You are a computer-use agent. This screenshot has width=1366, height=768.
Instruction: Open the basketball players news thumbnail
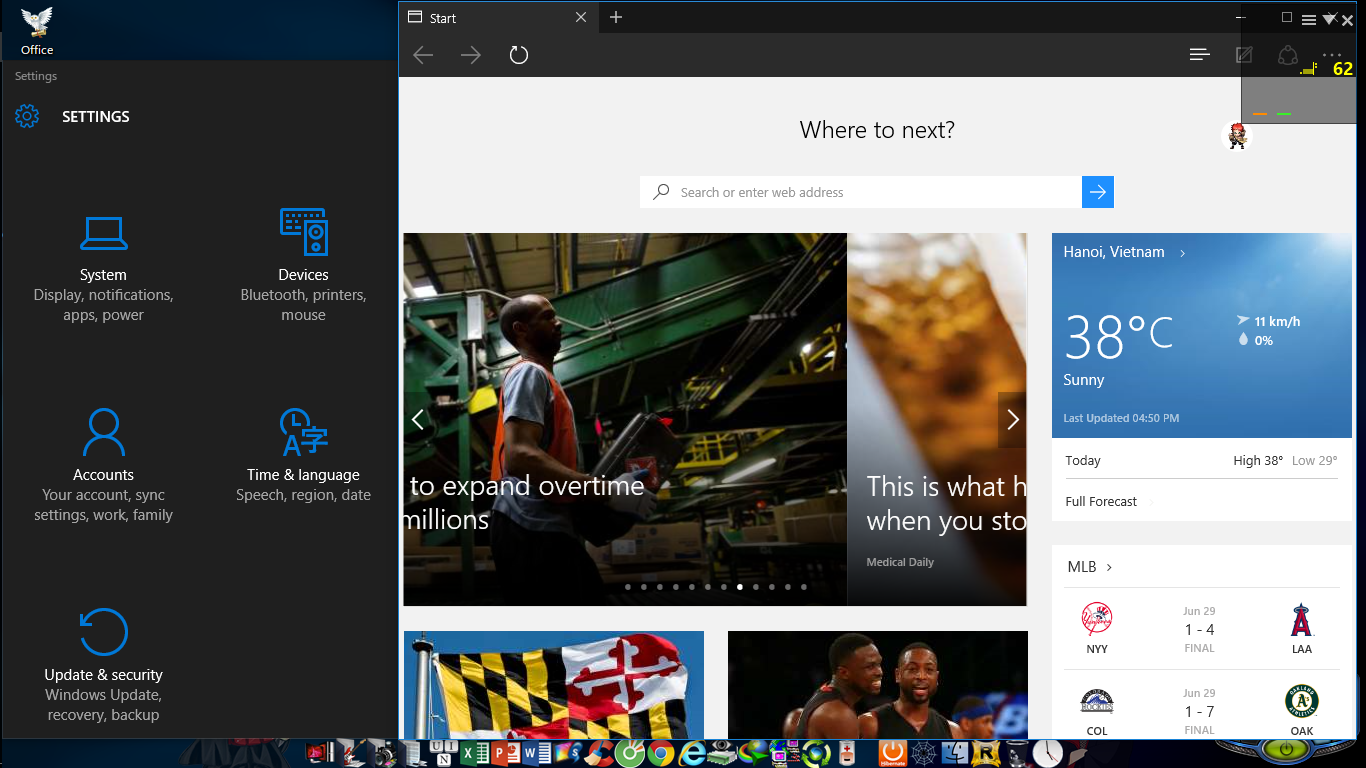(x=878, y=685)
